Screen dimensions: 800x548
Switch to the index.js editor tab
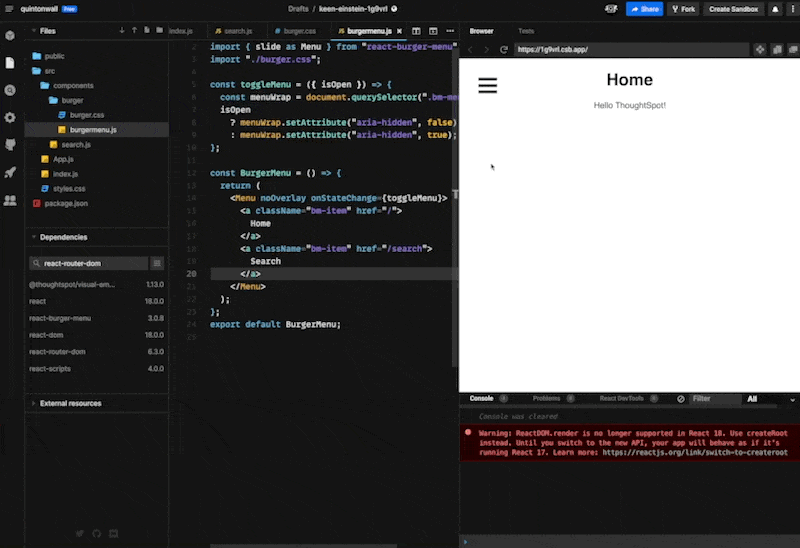click(x=181, y=31)
